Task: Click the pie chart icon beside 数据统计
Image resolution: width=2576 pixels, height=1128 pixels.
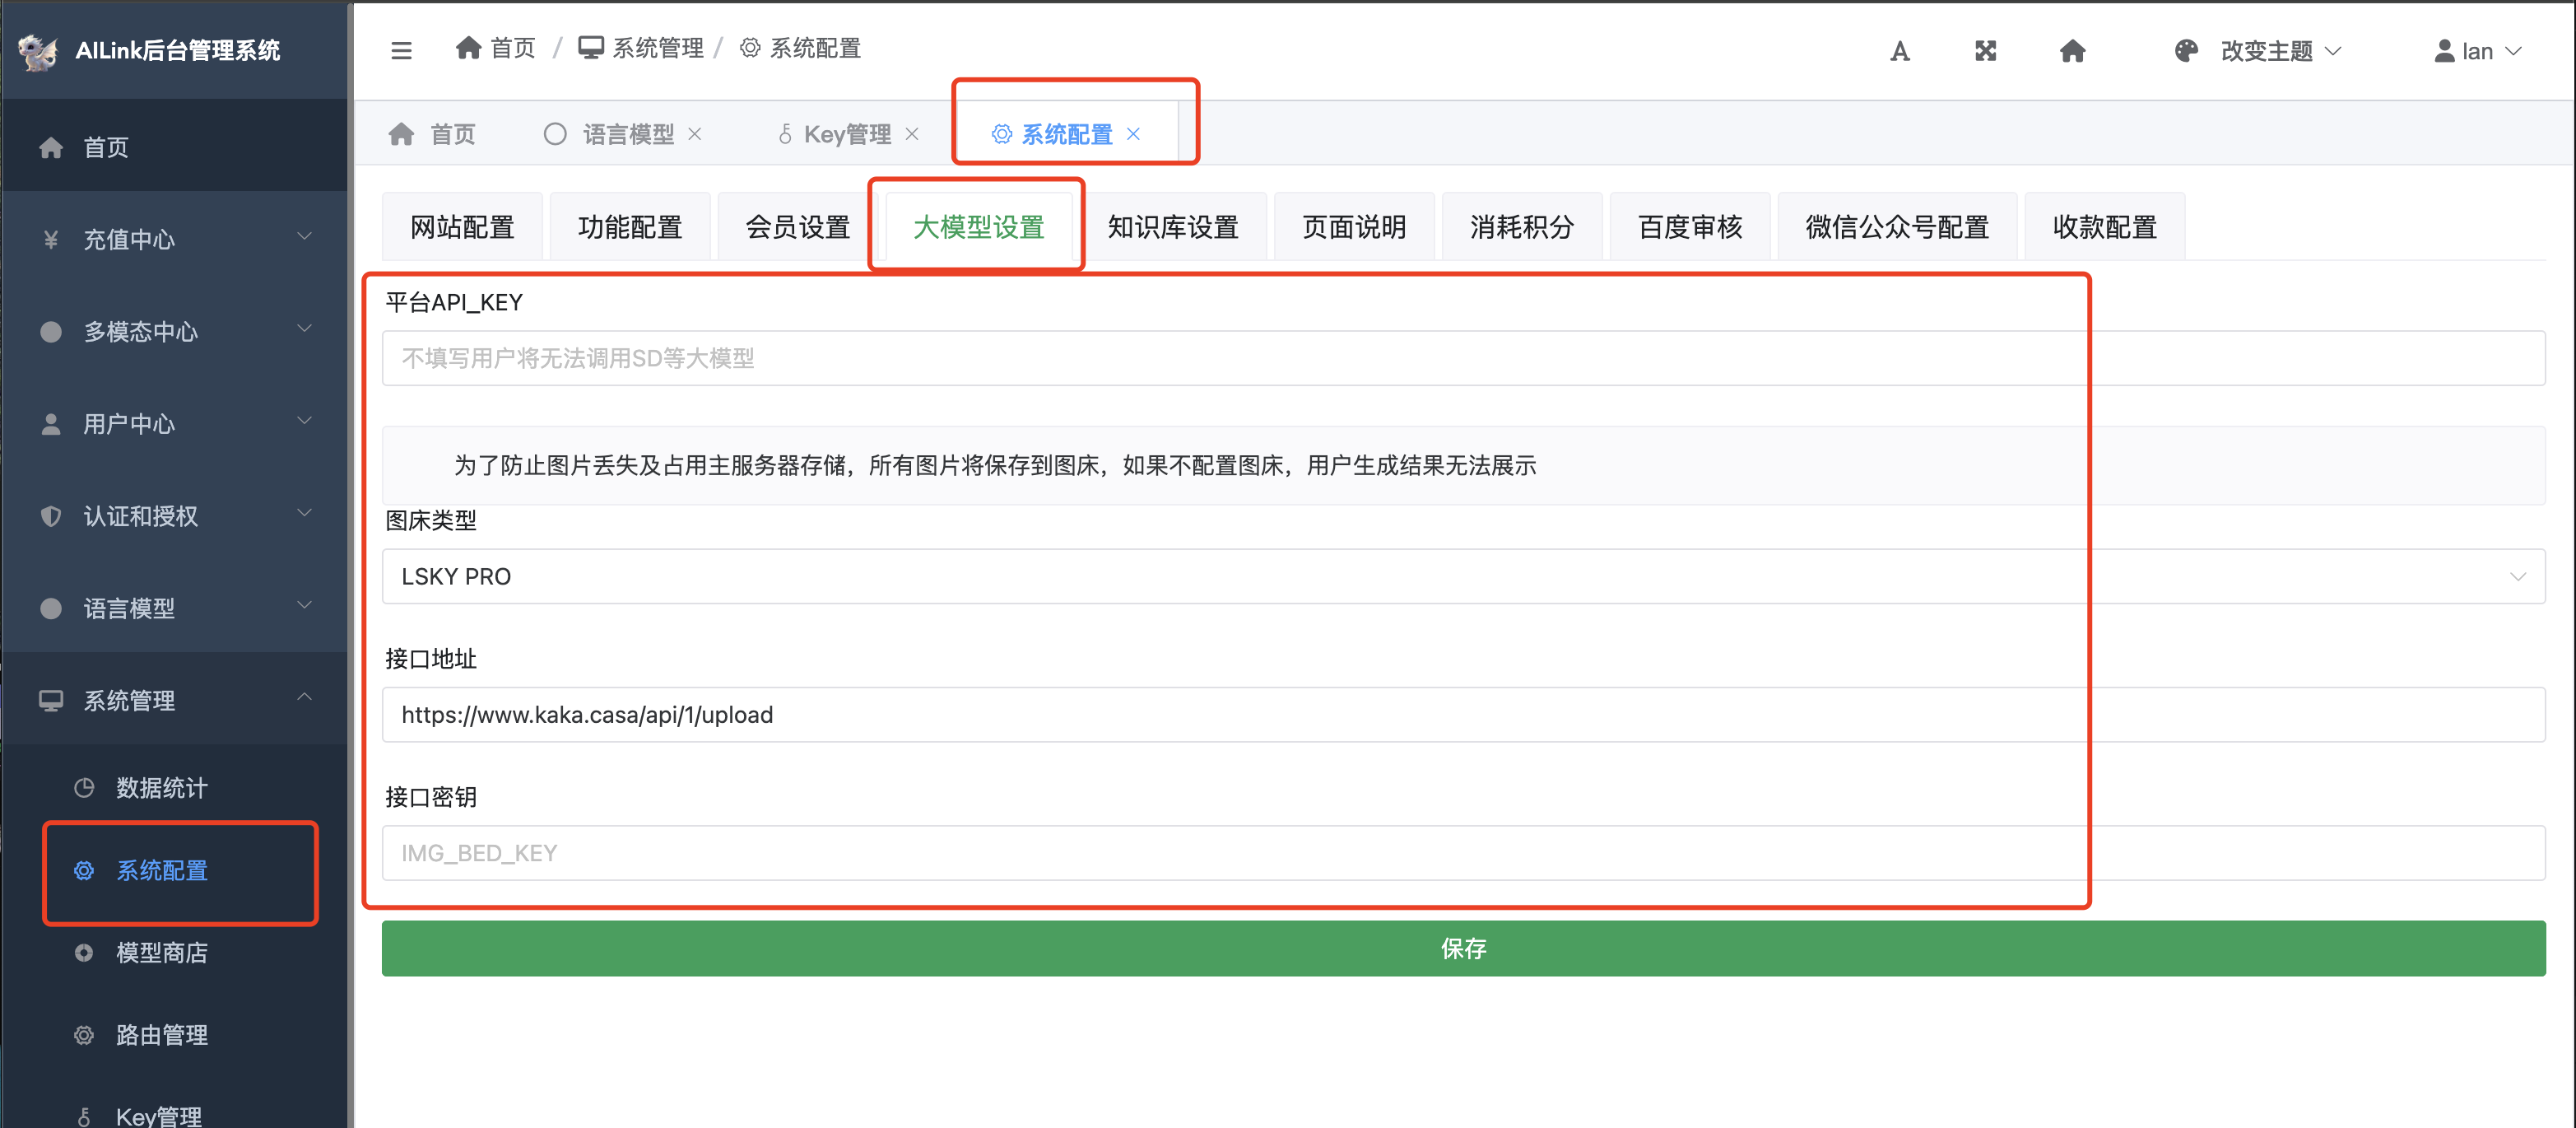Action: tap(84, 788)
